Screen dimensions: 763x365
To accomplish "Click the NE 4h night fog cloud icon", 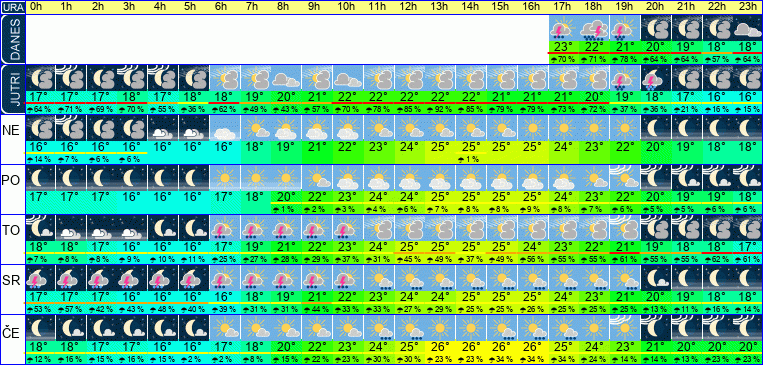I will click(x=164, y=128).
